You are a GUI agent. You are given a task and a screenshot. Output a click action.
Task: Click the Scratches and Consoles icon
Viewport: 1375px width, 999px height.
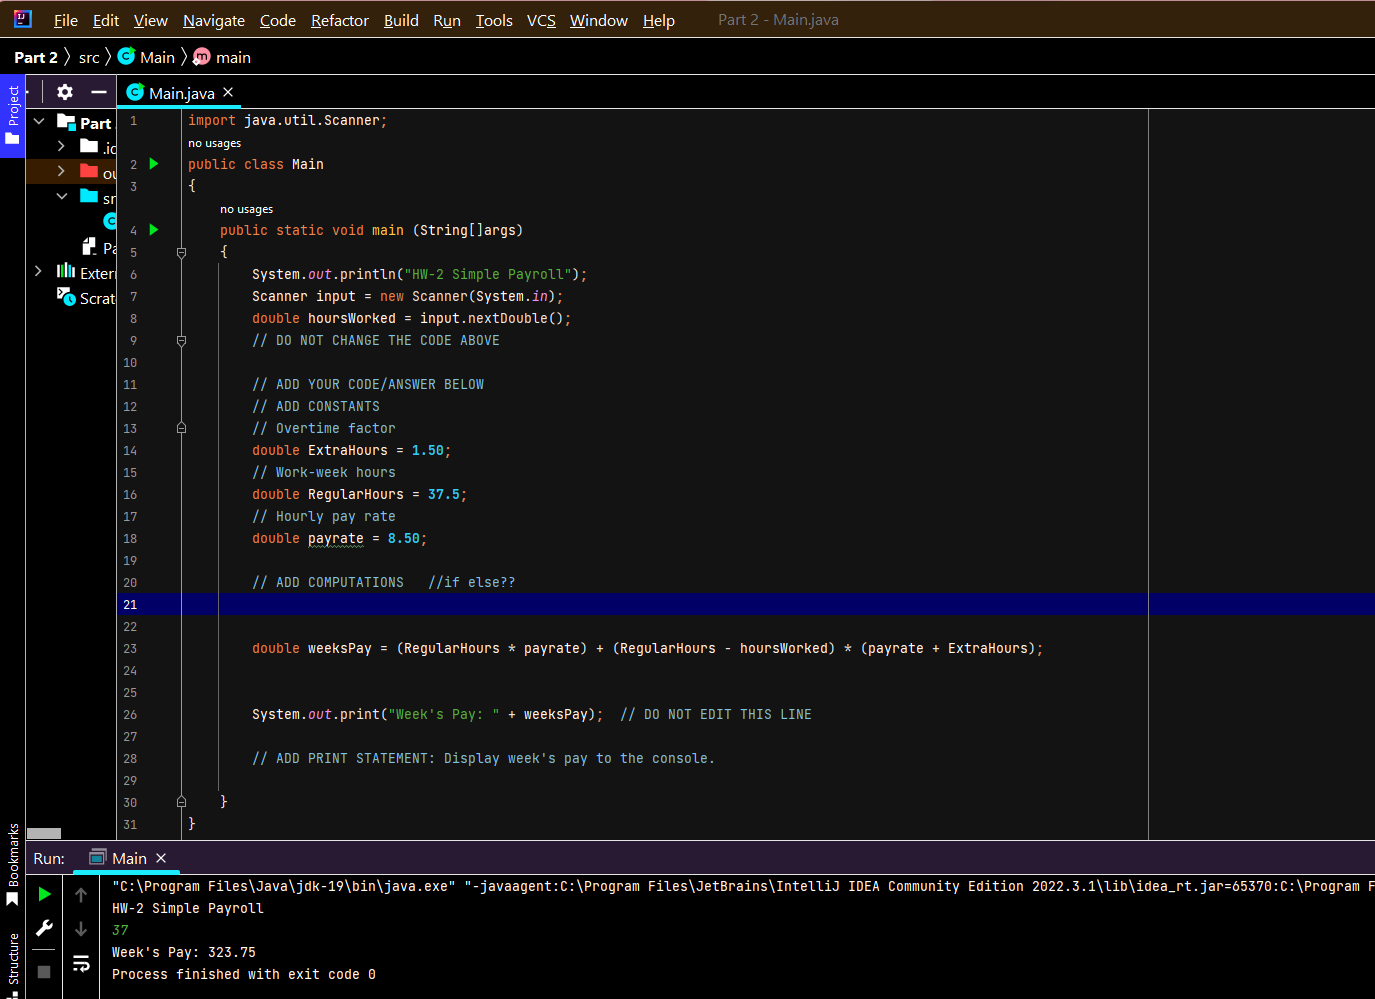tap(66, 296)
